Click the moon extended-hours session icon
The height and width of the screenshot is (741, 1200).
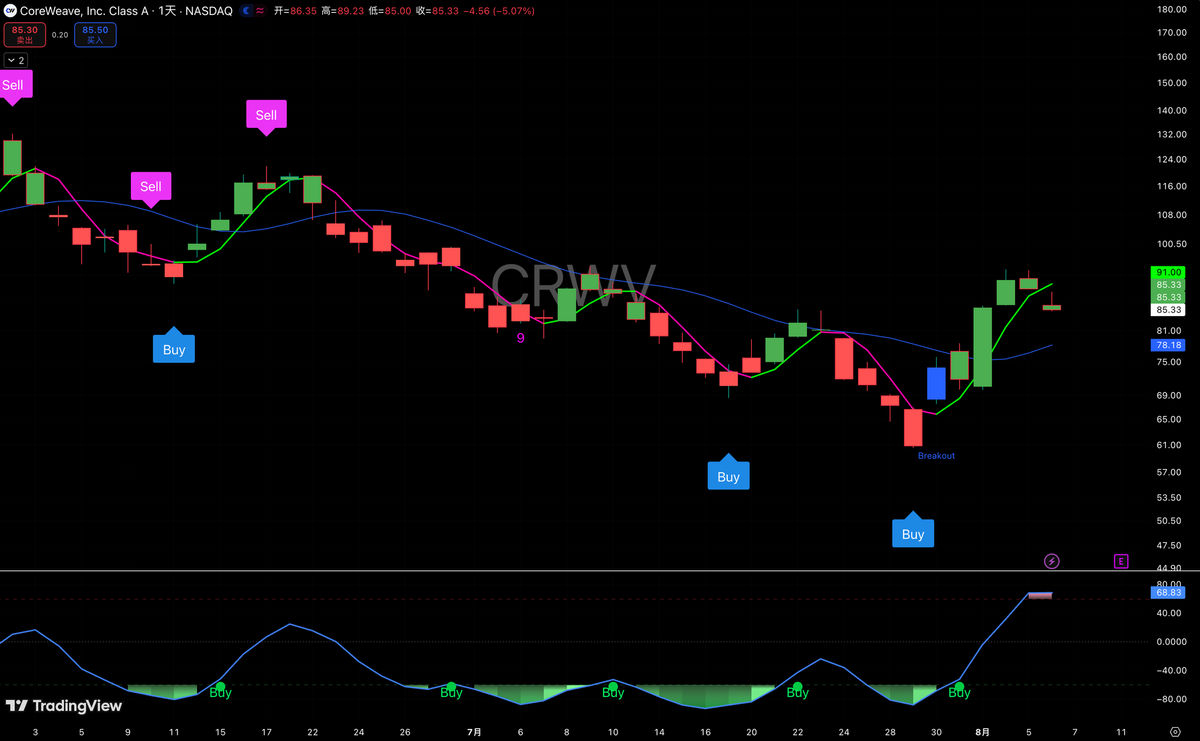[246, 11]
